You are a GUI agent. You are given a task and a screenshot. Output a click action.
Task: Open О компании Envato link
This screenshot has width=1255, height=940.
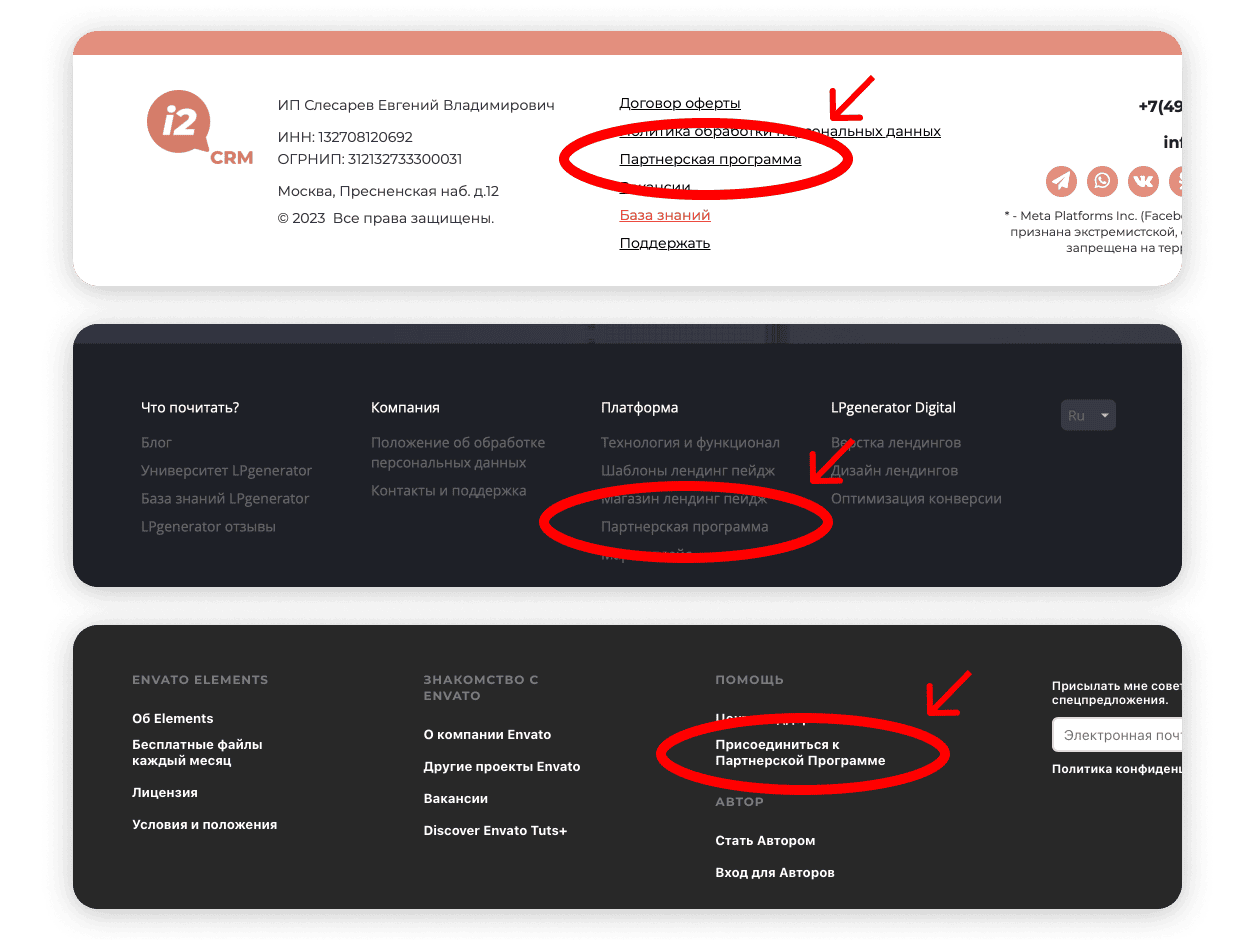[487, 734]
